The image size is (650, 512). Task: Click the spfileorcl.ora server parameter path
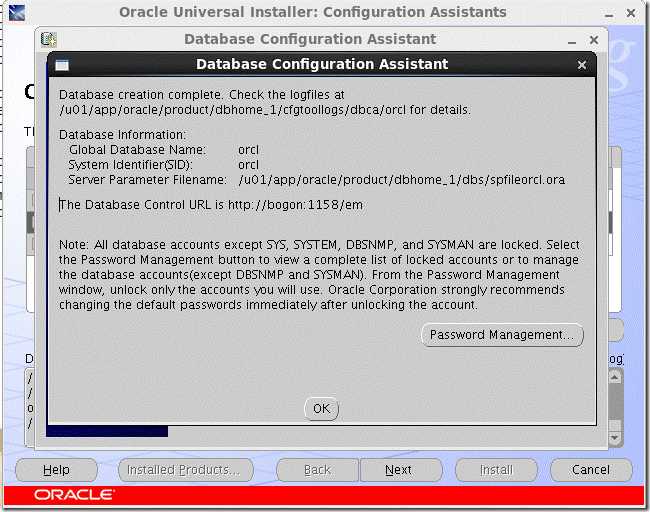402,180
